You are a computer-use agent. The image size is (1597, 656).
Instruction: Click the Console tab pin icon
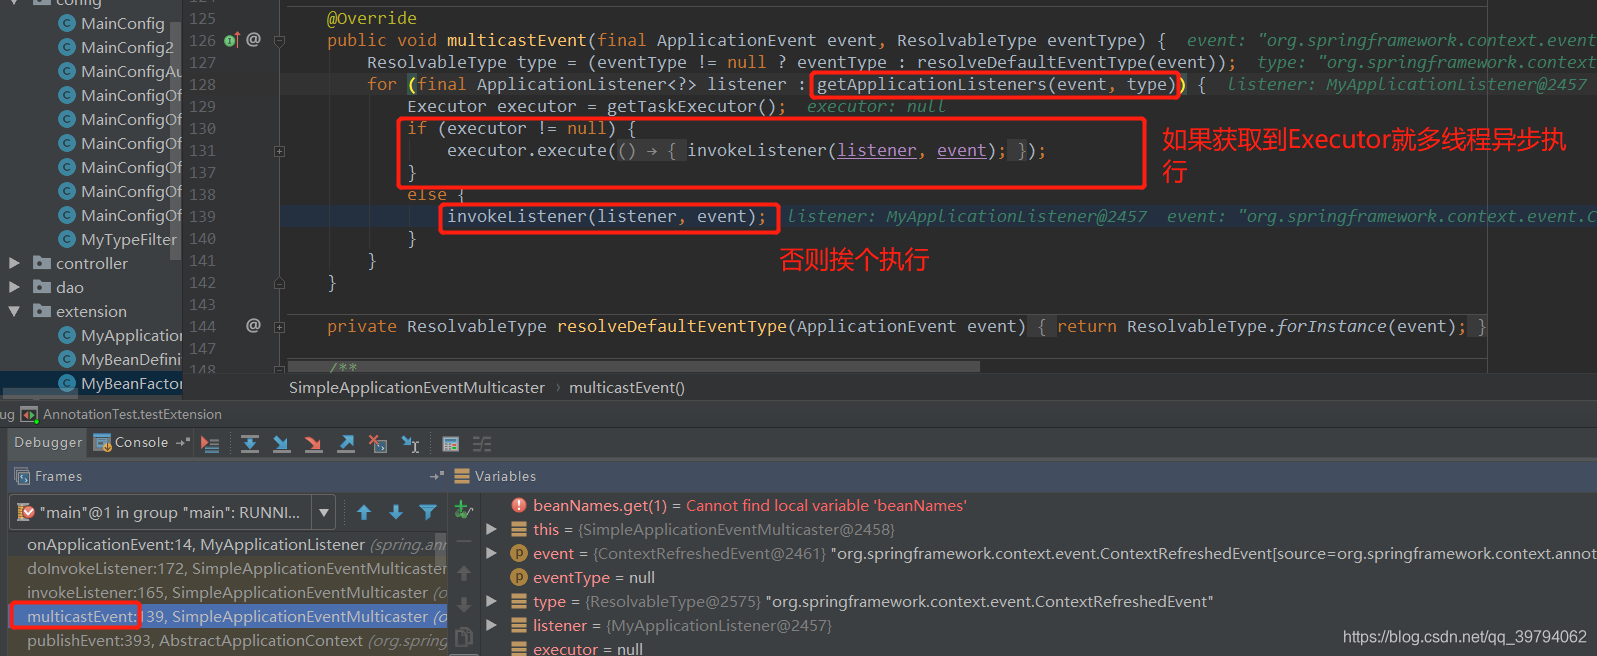182,443
